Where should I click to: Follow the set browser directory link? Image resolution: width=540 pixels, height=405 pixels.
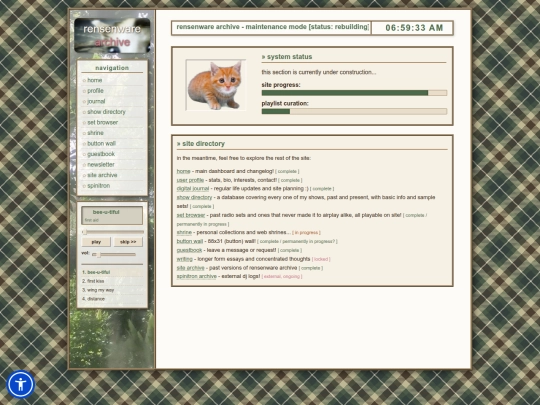(191, 215)
